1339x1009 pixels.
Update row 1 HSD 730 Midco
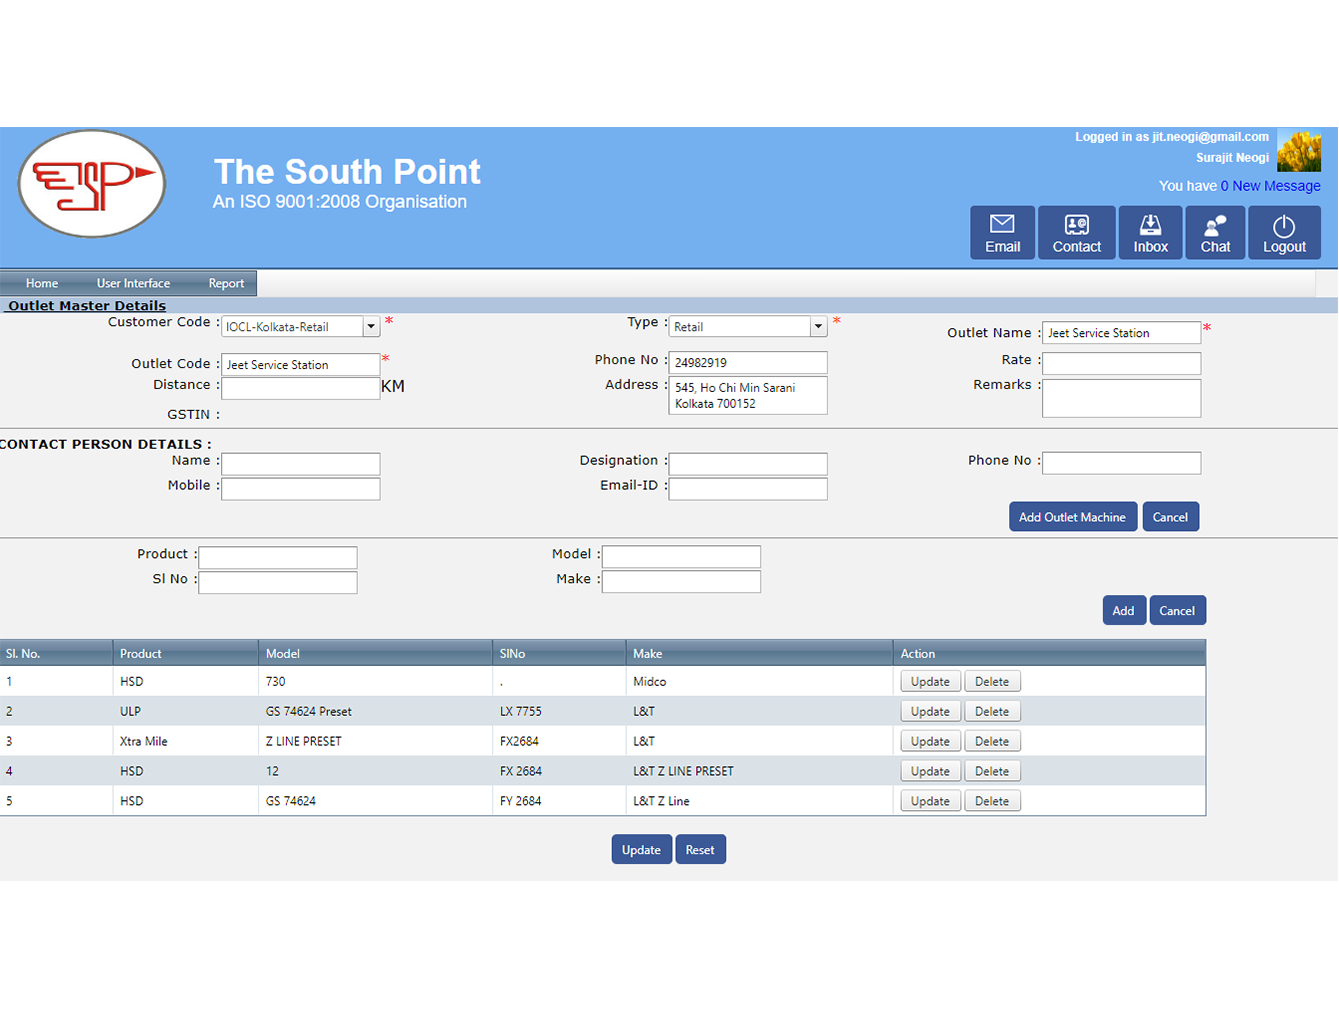(930, 682)
